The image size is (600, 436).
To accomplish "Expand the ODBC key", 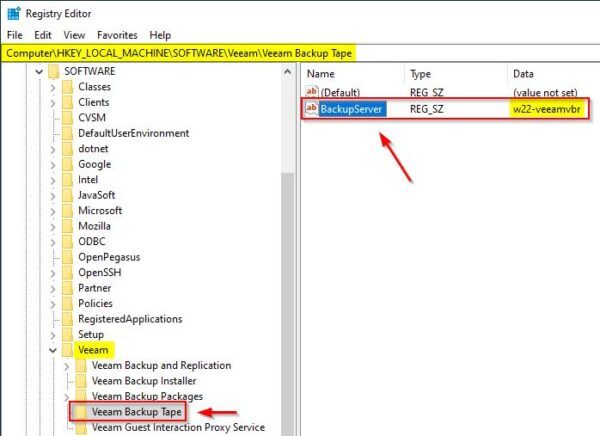I will click(x=53, y=242).
